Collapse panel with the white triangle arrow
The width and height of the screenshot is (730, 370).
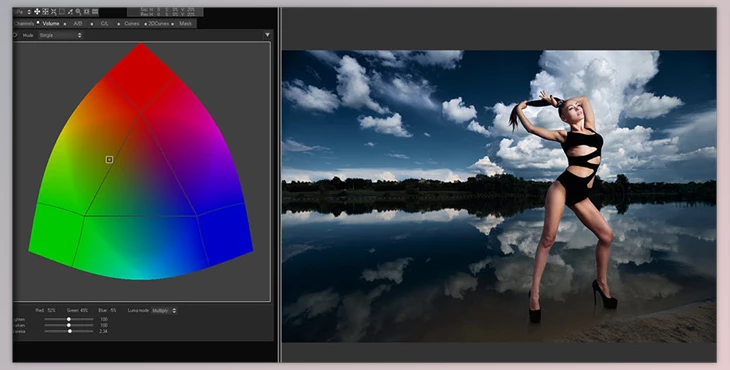tap(267, 35)
